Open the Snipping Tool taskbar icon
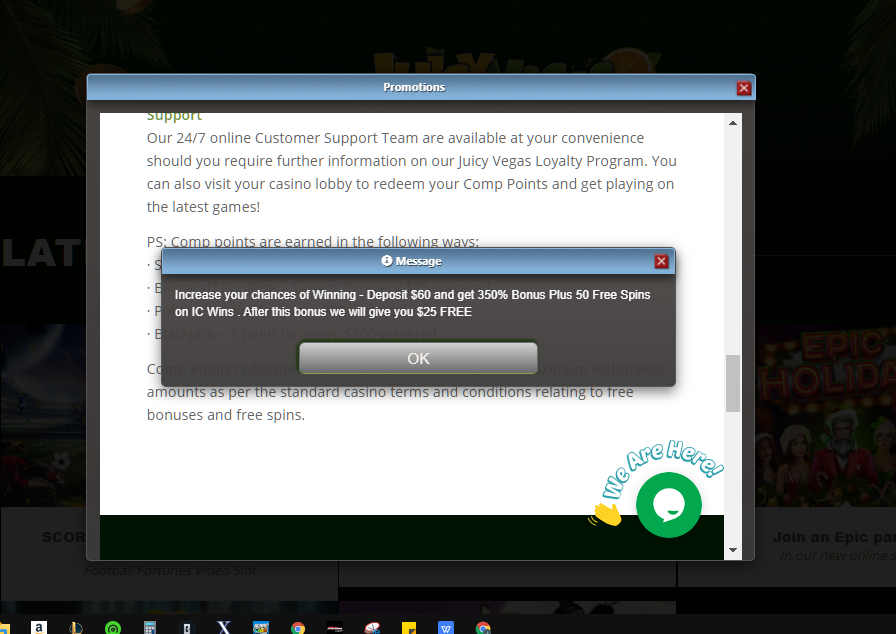Screen dimensions: 896x634 [x=372, y=628]
